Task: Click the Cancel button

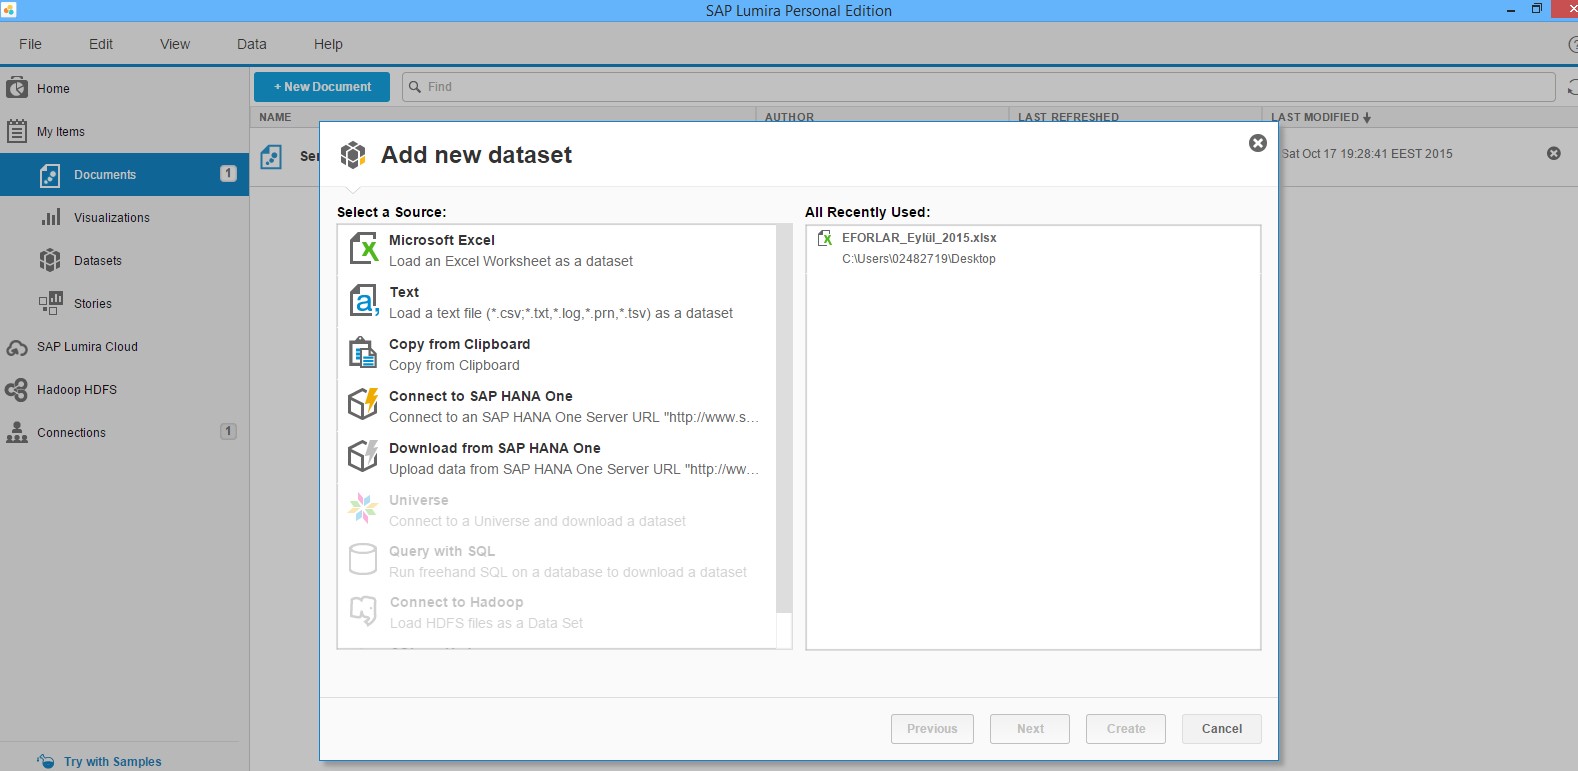Action: point(1221,729)
